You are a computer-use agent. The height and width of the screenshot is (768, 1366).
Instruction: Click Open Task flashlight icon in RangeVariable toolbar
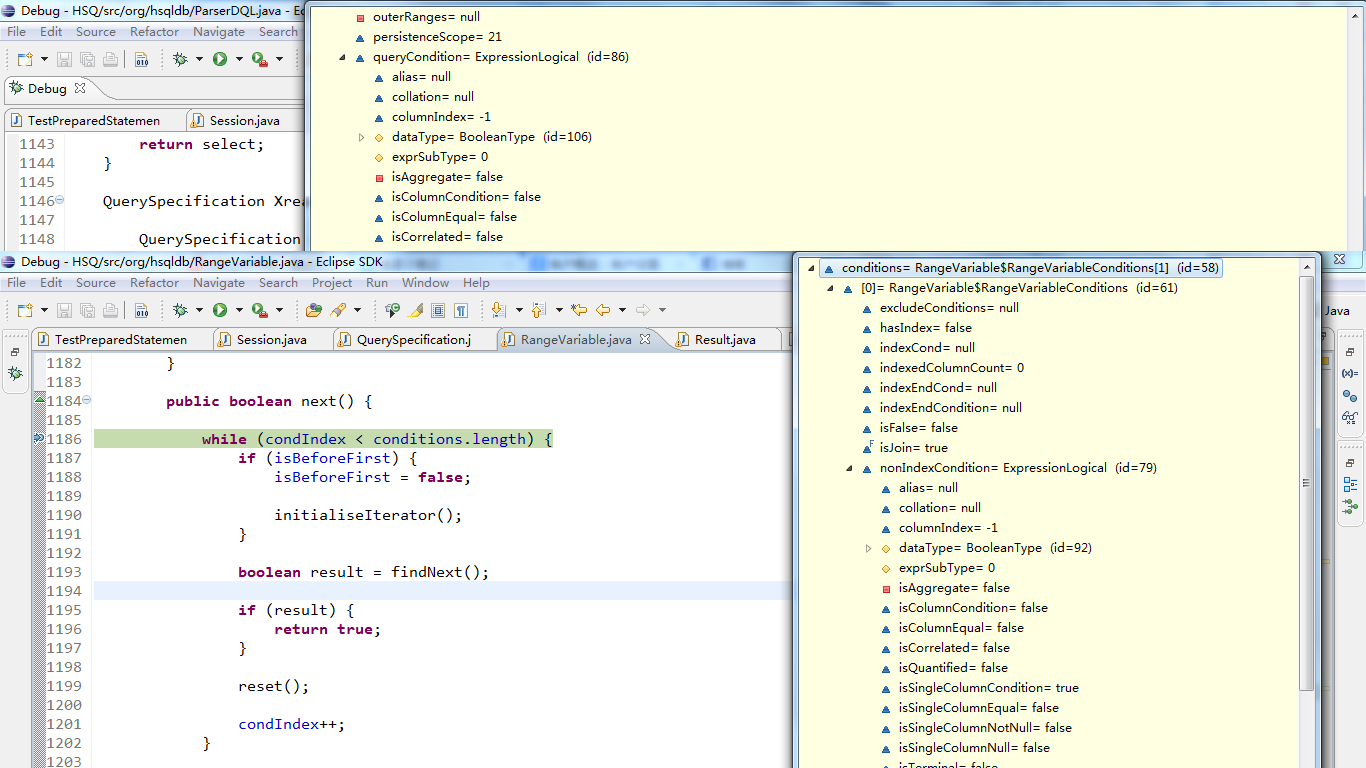click(338, 310)
